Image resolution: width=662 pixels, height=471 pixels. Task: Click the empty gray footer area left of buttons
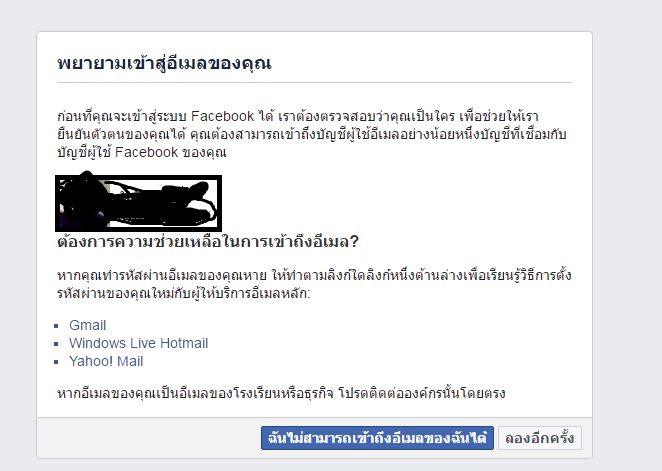coord(148,438)
